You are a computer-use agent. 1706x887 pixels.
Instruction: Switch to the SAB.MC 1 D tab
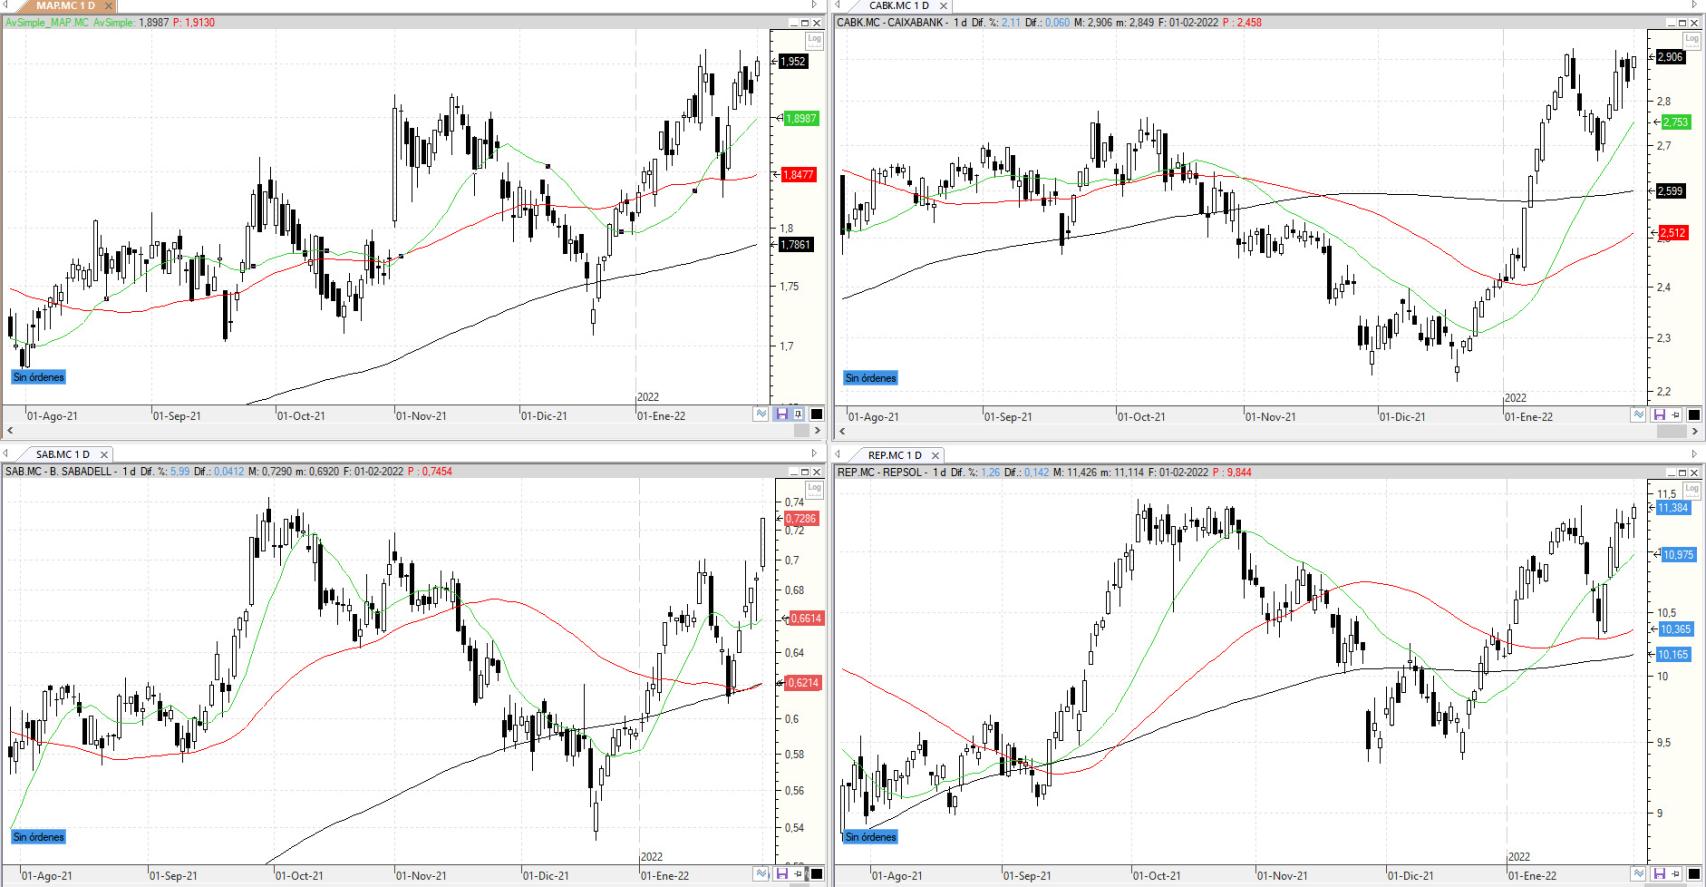[63, 455]
